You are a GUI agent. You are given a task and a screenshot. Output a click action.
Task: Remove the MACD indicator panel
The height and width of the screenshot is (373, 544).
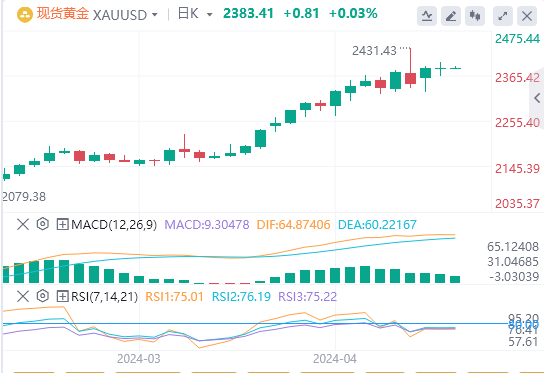pos(23,224)
